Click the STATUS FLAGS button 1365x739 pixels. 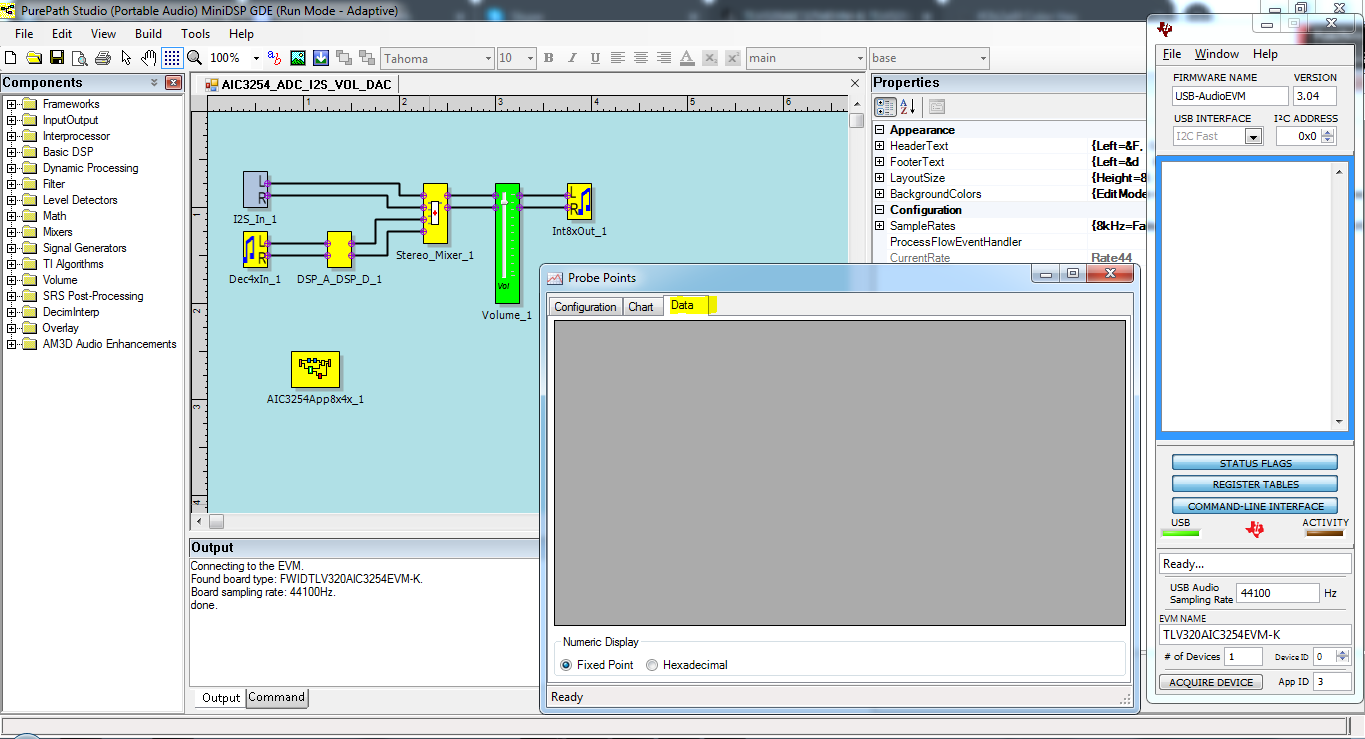click(1255, 463)
